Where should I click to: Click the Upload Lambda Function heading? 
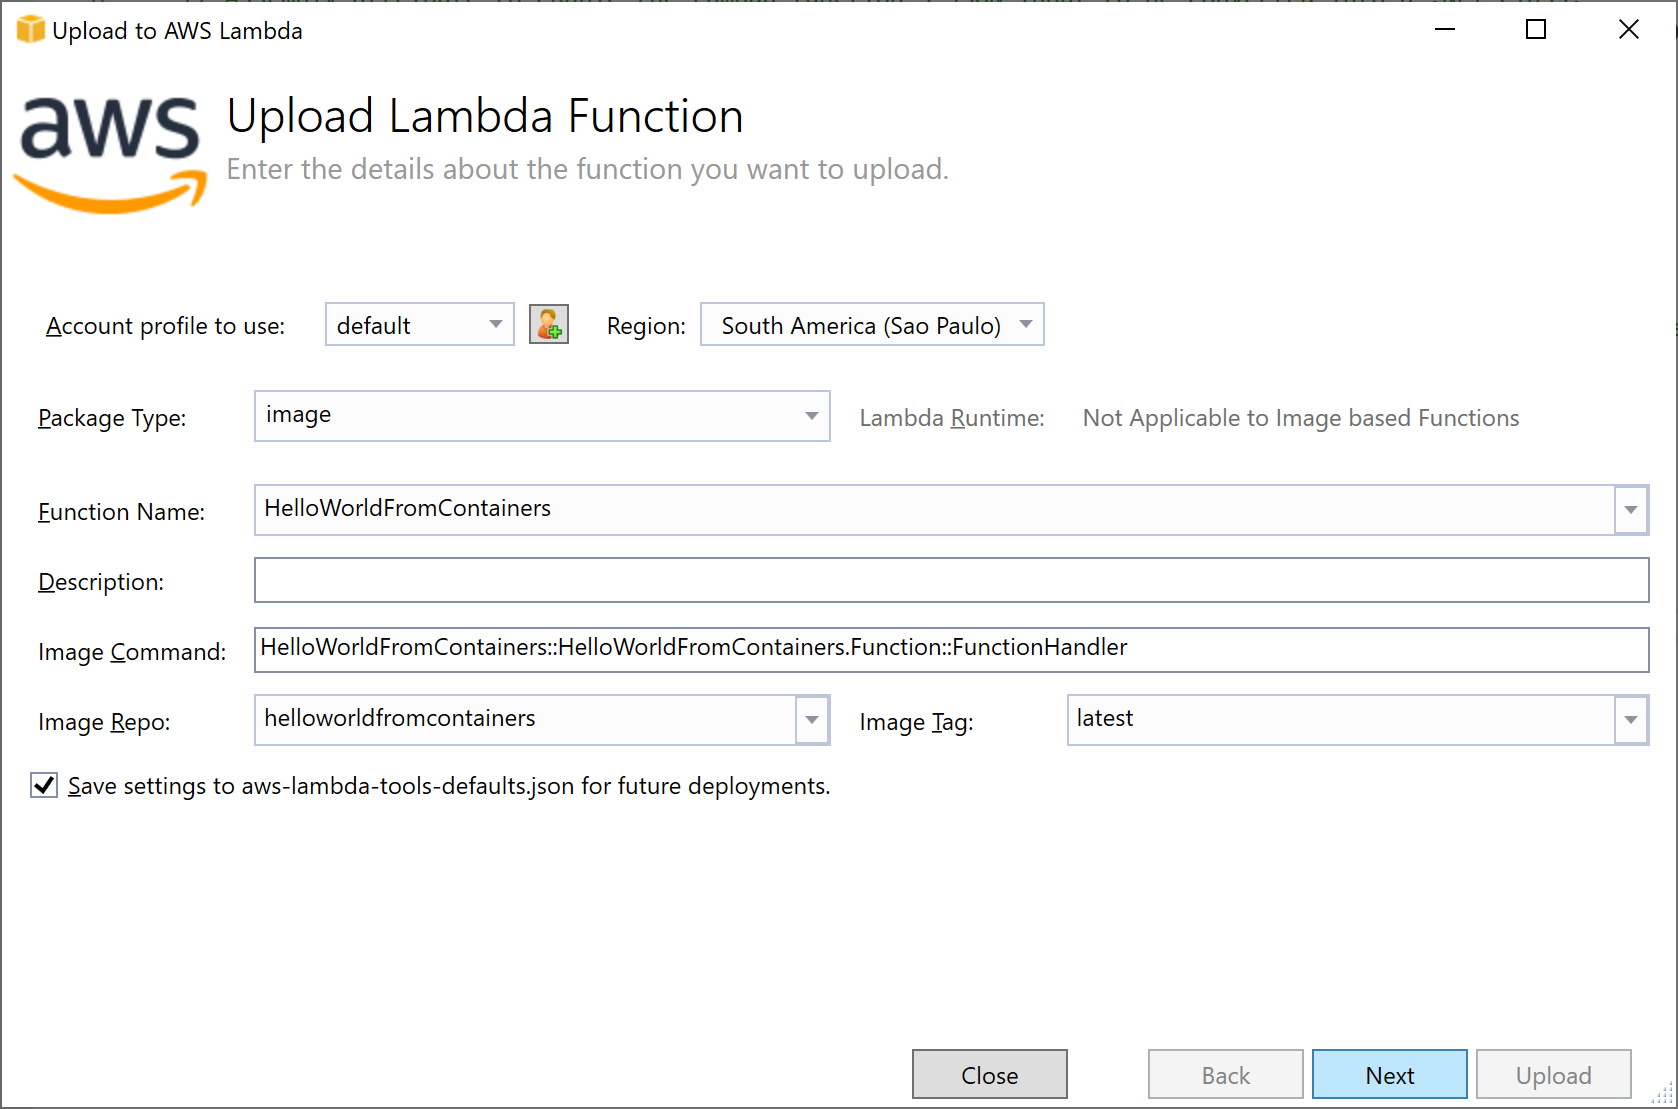tap(485, 116)
